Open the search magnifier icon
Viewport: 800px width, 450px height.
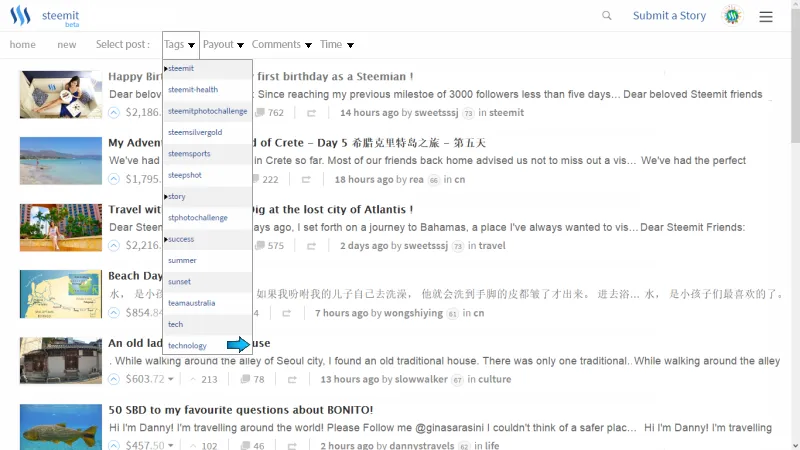coord(607,15)
